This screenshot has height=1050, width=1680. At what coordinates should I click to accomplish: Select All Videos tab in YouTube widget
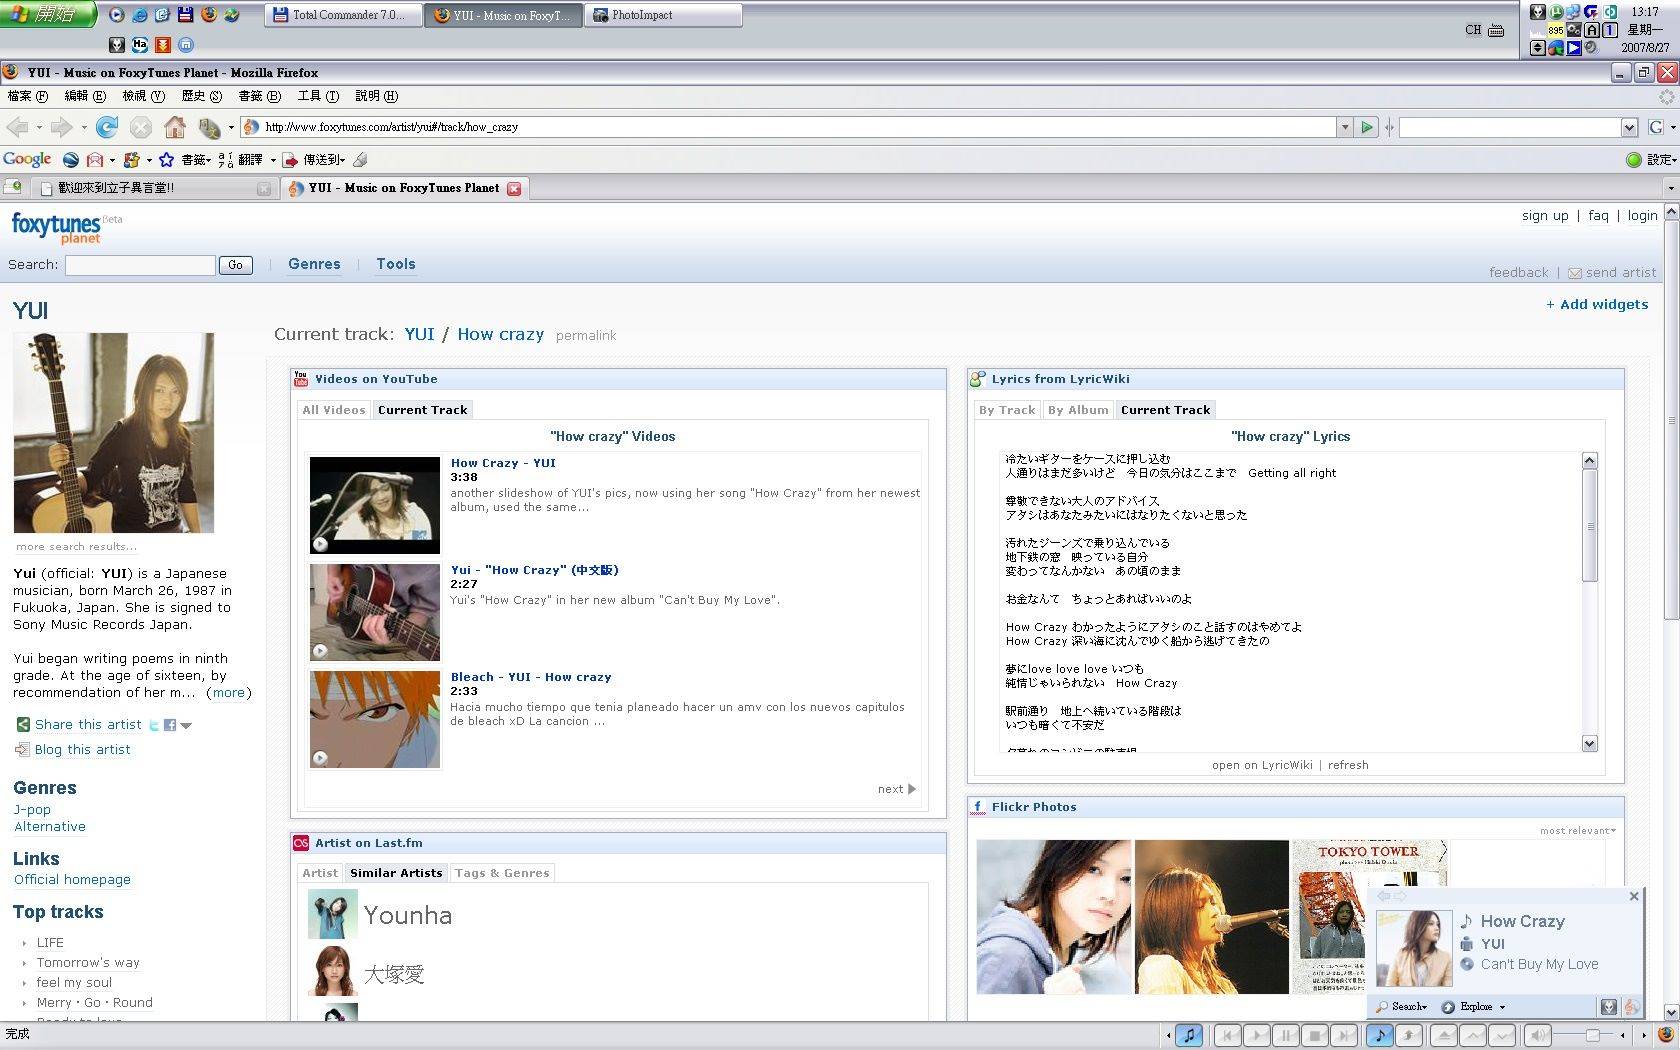point(334,410)
